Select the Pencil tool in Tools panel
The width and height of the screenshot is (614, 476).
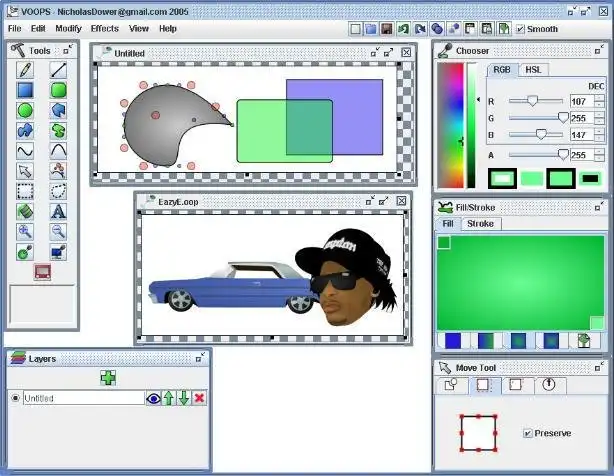[25, 70]
